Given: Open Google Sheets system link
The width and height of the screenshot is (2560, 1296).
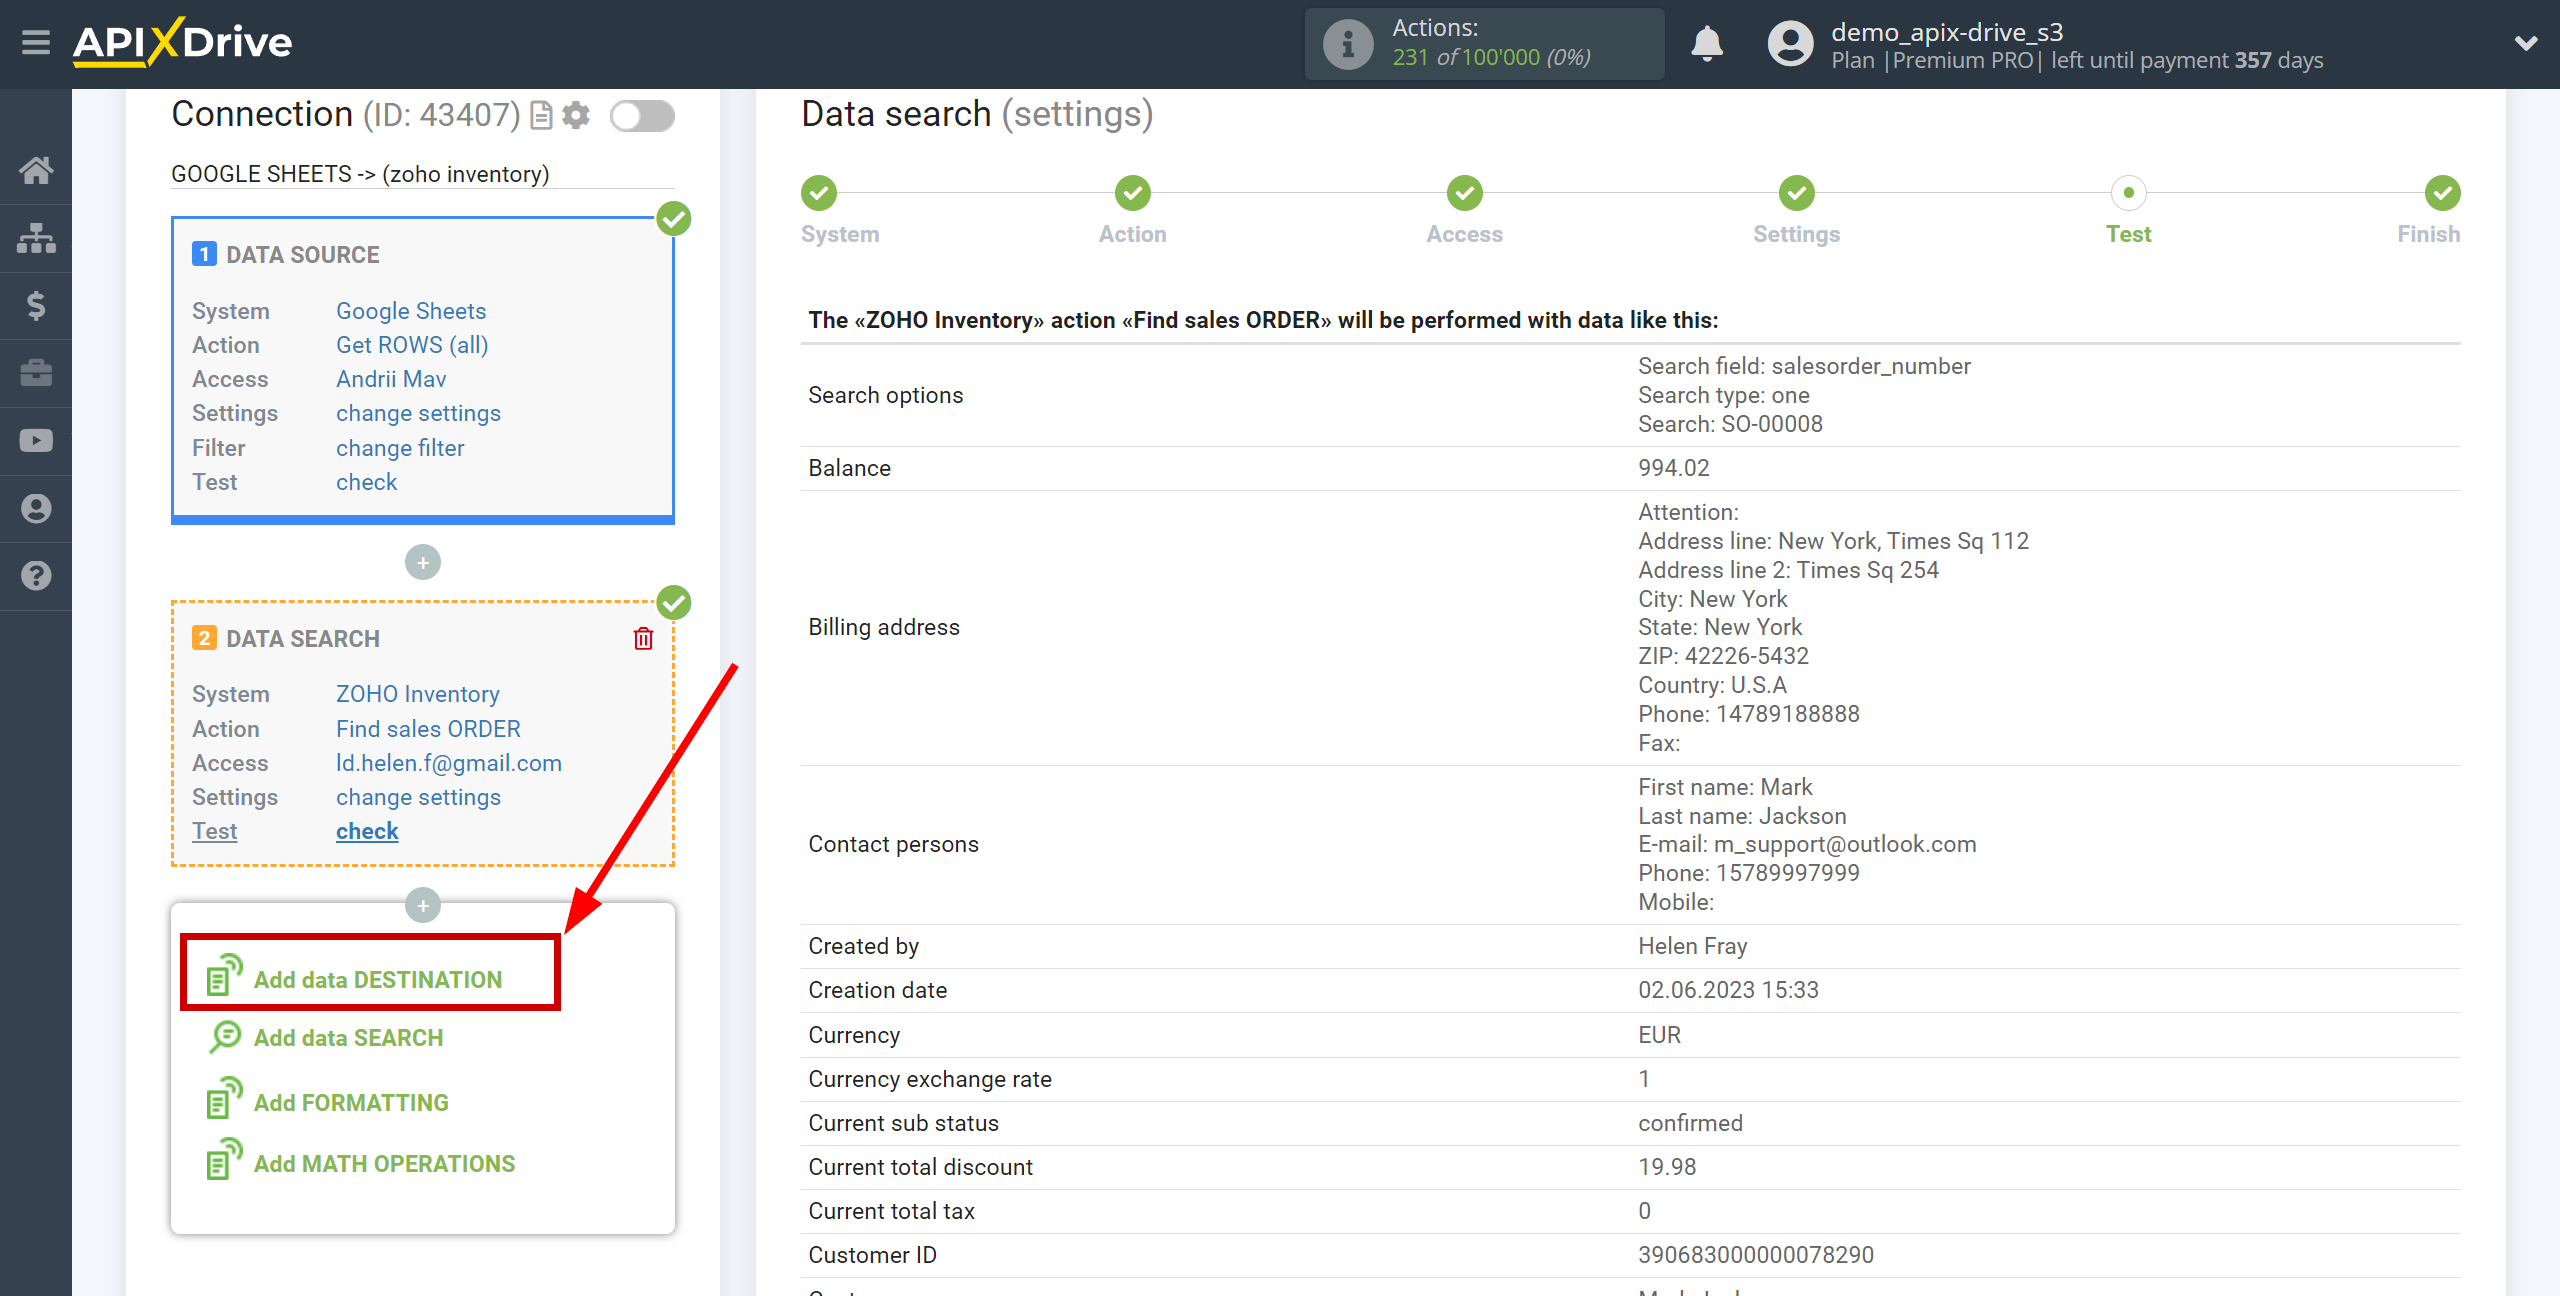Looking at the screenshot, I should [x=411, y=311].
